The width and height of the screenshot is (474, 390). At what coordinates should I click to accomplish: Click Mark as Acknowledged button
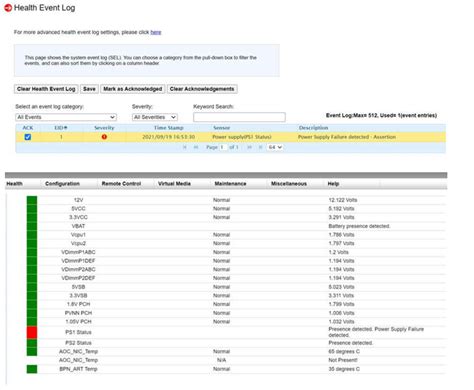(133, 89)
